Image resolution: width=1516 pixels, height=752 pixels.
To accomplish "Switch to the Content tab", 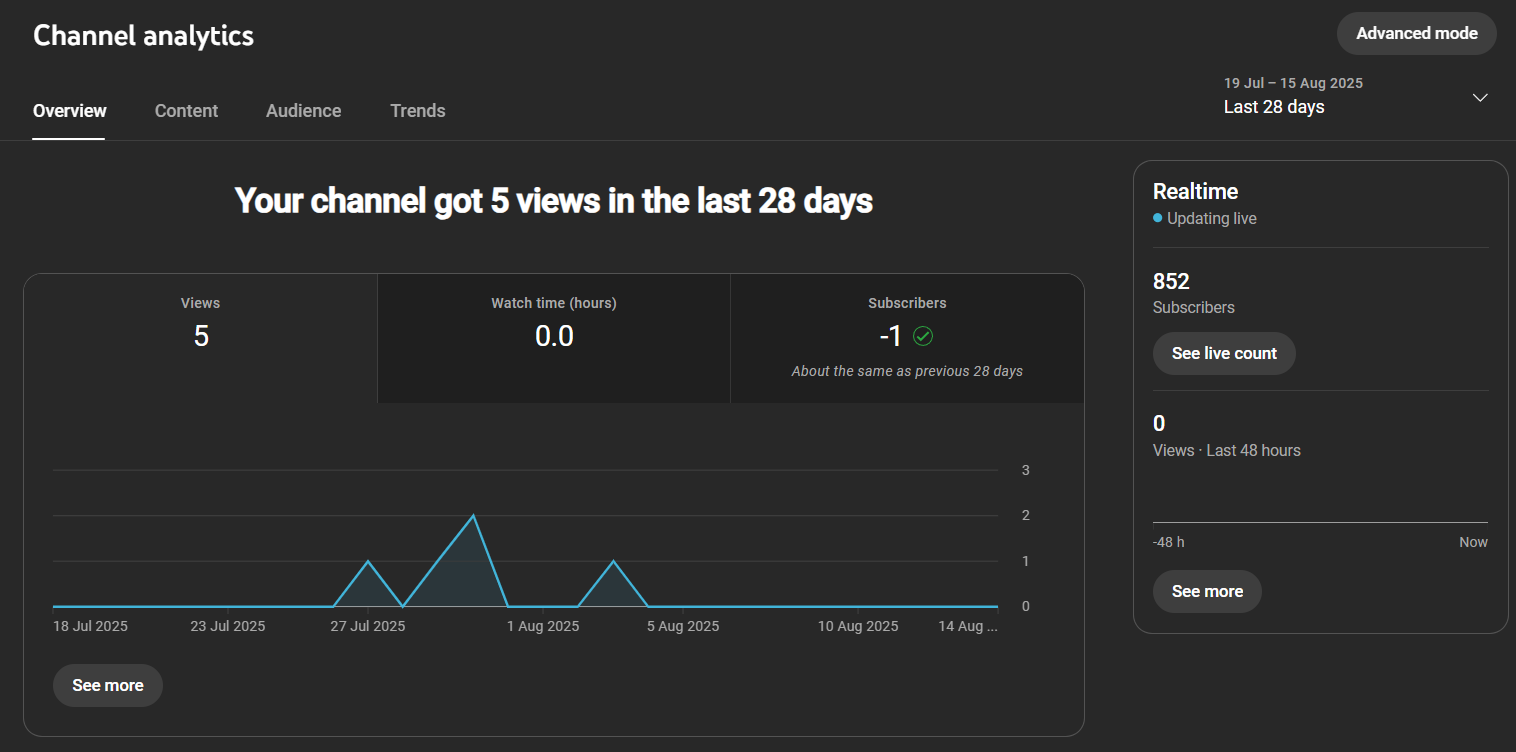I will point(186,110).
